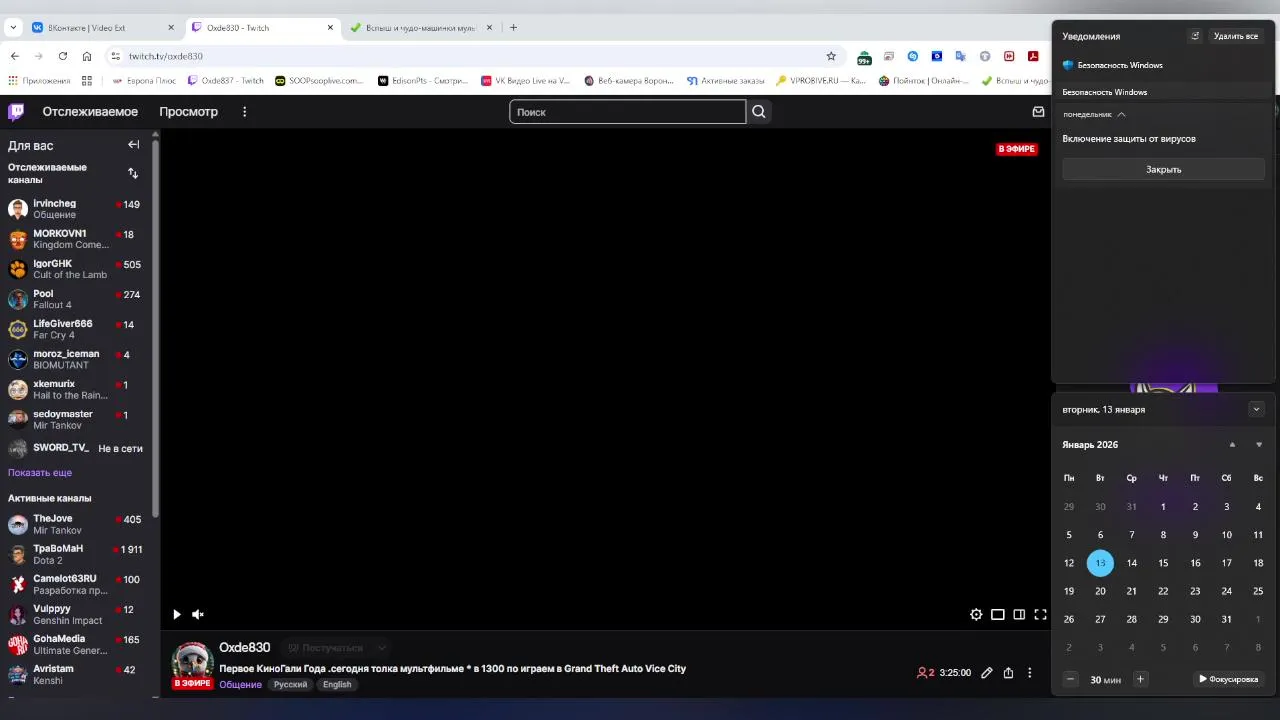The width and height of the screenshot is (1280, 720).
Task: Play the stream with the play button
Action: pos(177,614)
